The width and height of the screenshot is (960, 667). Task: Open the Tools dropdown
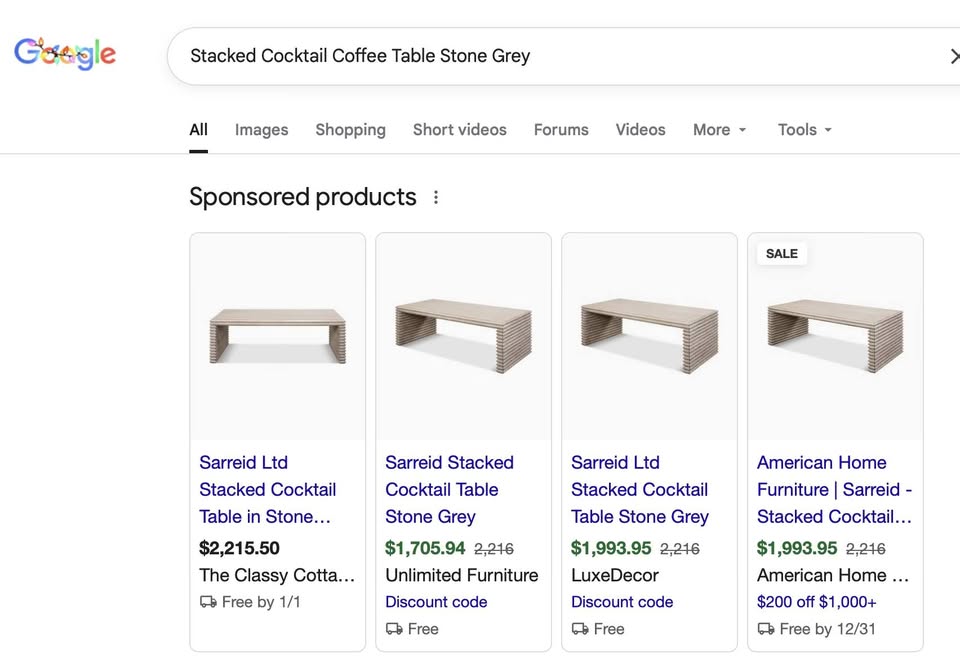pos(804,130)
